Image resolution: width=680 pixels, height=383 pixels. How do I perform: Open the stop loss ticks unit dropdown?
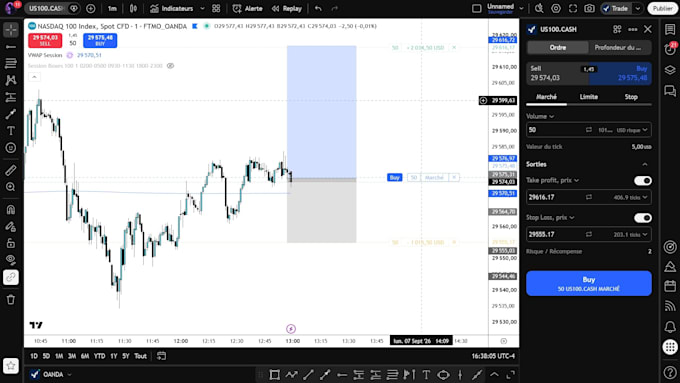(631, 234)
